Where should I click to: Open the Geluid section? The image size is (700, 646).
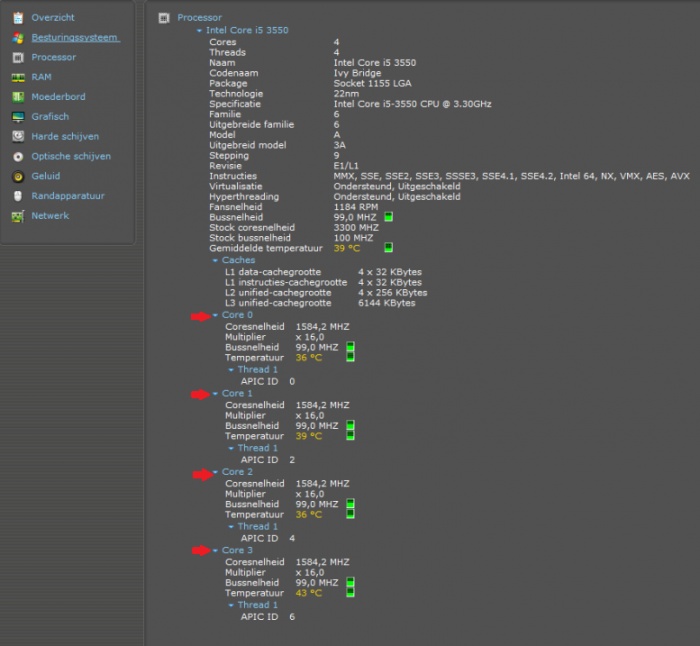point(46,176)
